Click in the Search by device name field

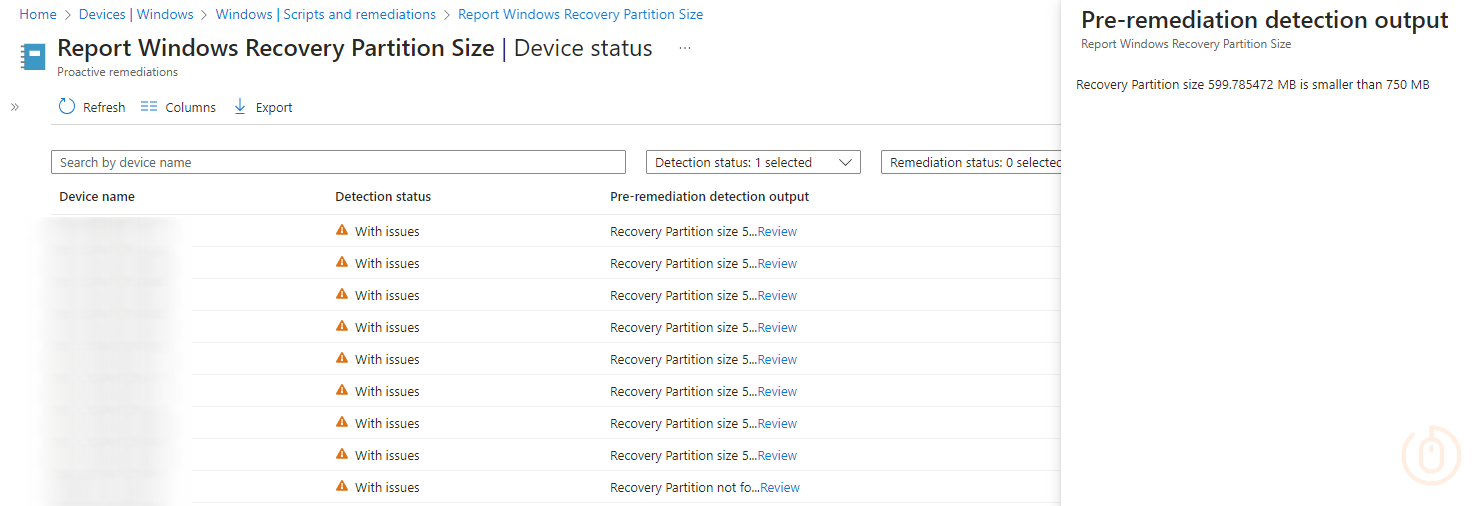click(x=338, y=162)
